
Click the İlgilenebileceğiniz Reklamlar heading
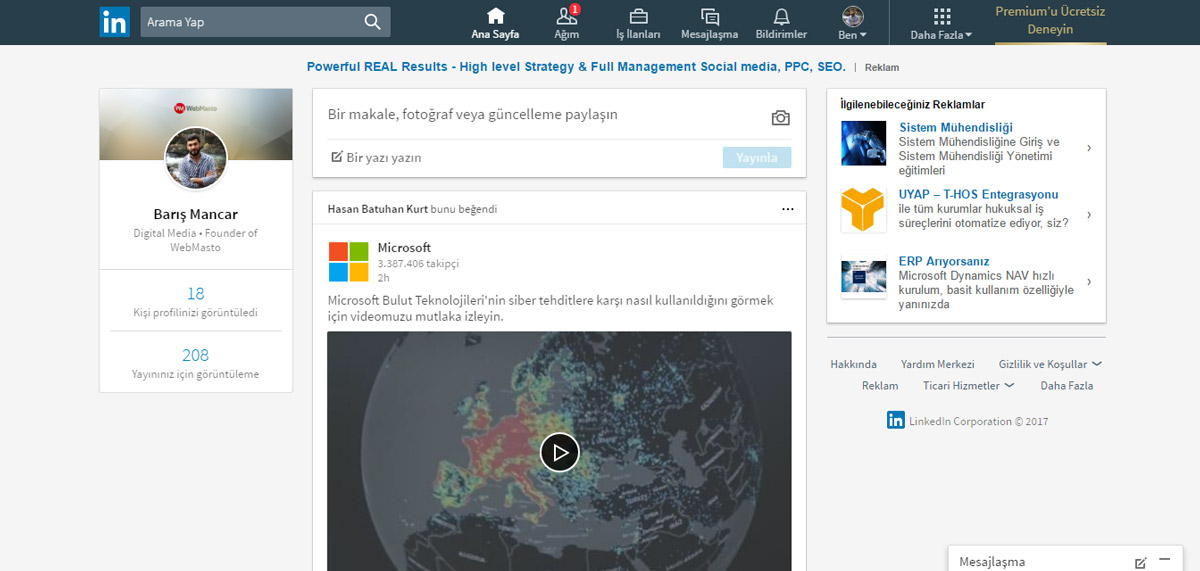913,104
